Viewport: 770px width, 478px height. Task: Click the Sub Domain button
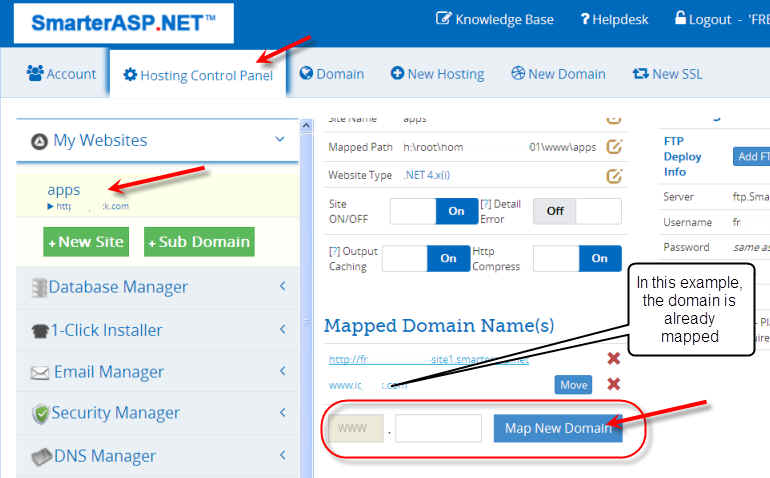click(199, 242)
